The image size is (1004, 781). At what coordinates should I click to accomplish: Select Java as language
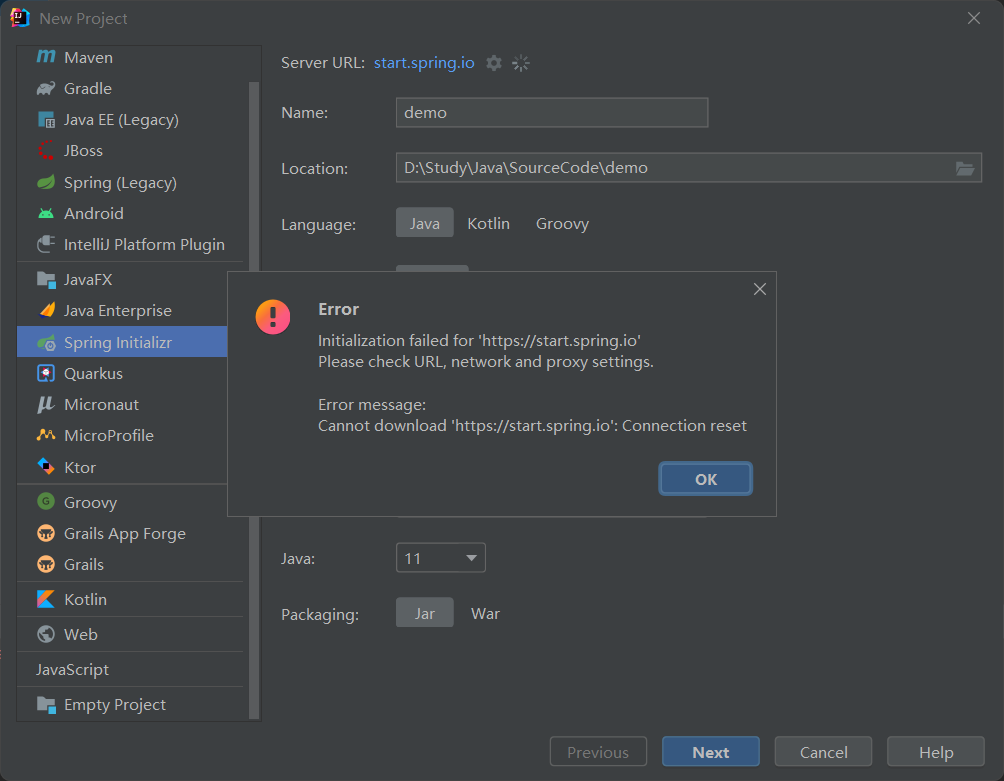[425, 223]
